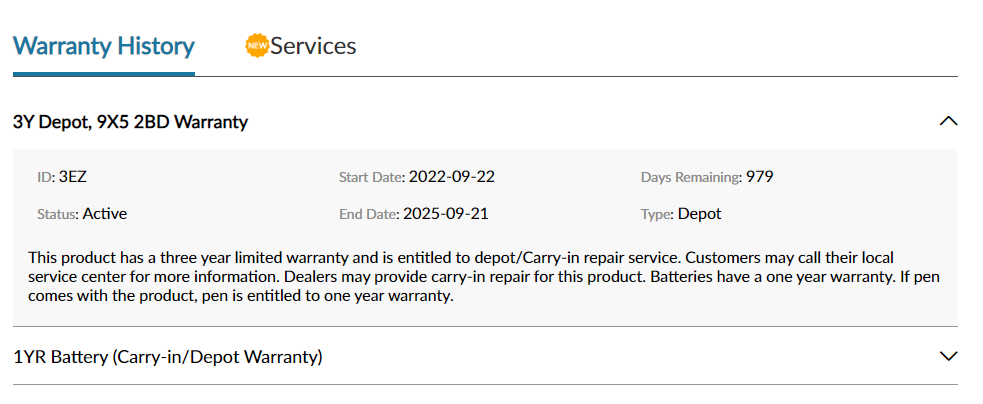Click the Active status value

pyautogui.click(x=105, y=214)
